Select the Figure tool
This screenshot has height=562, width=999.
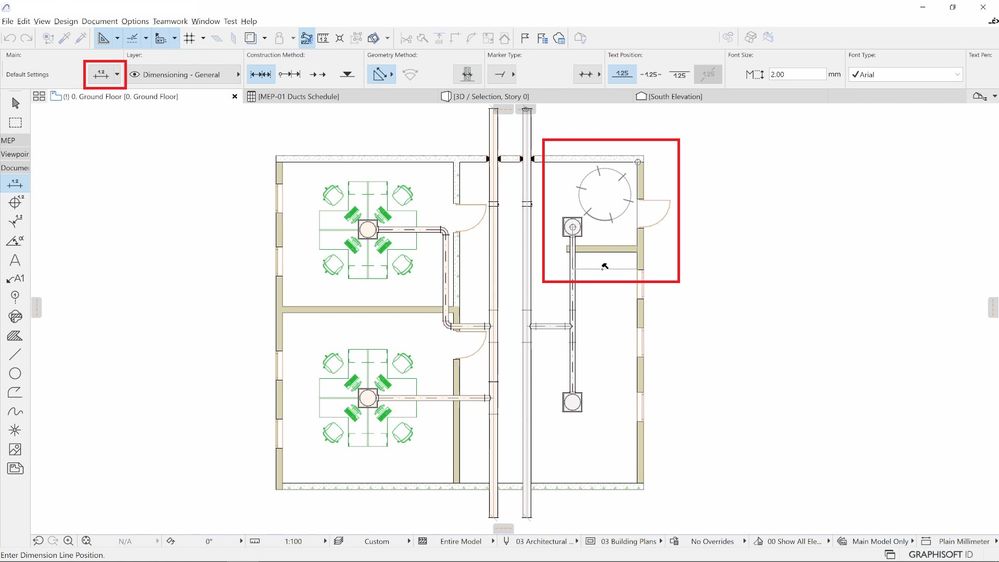[x=15, y=449]
